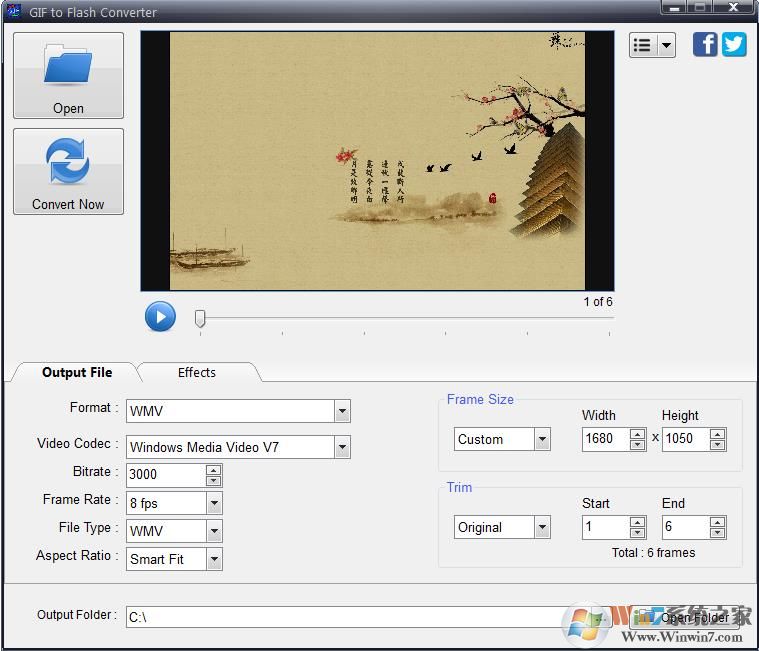Screen dimensions: 759x651
Task: Increase the Height with the up arrow
Action: point(717,434)
